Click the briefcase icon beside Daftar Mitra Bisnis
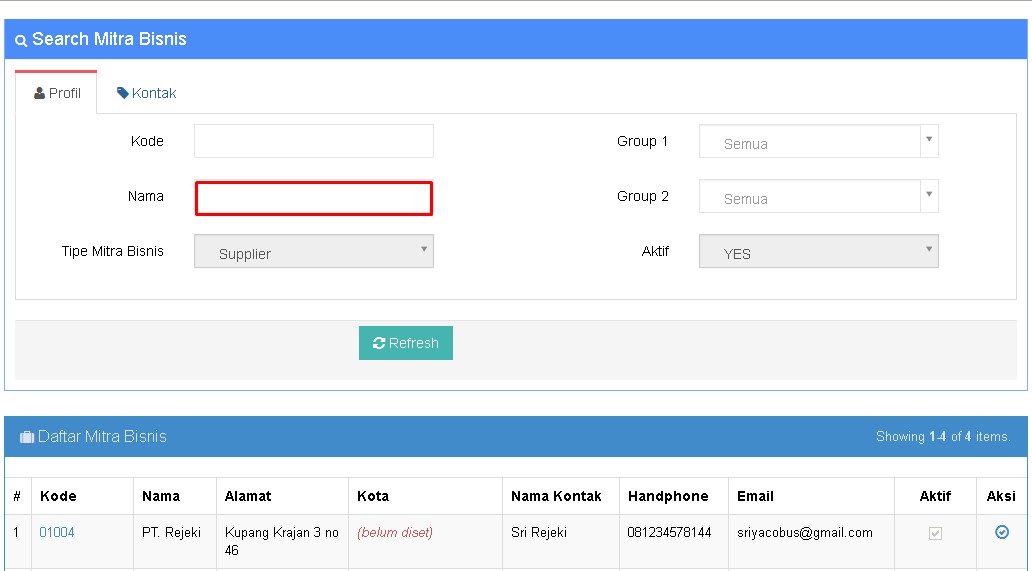 [x=27, y=437]
